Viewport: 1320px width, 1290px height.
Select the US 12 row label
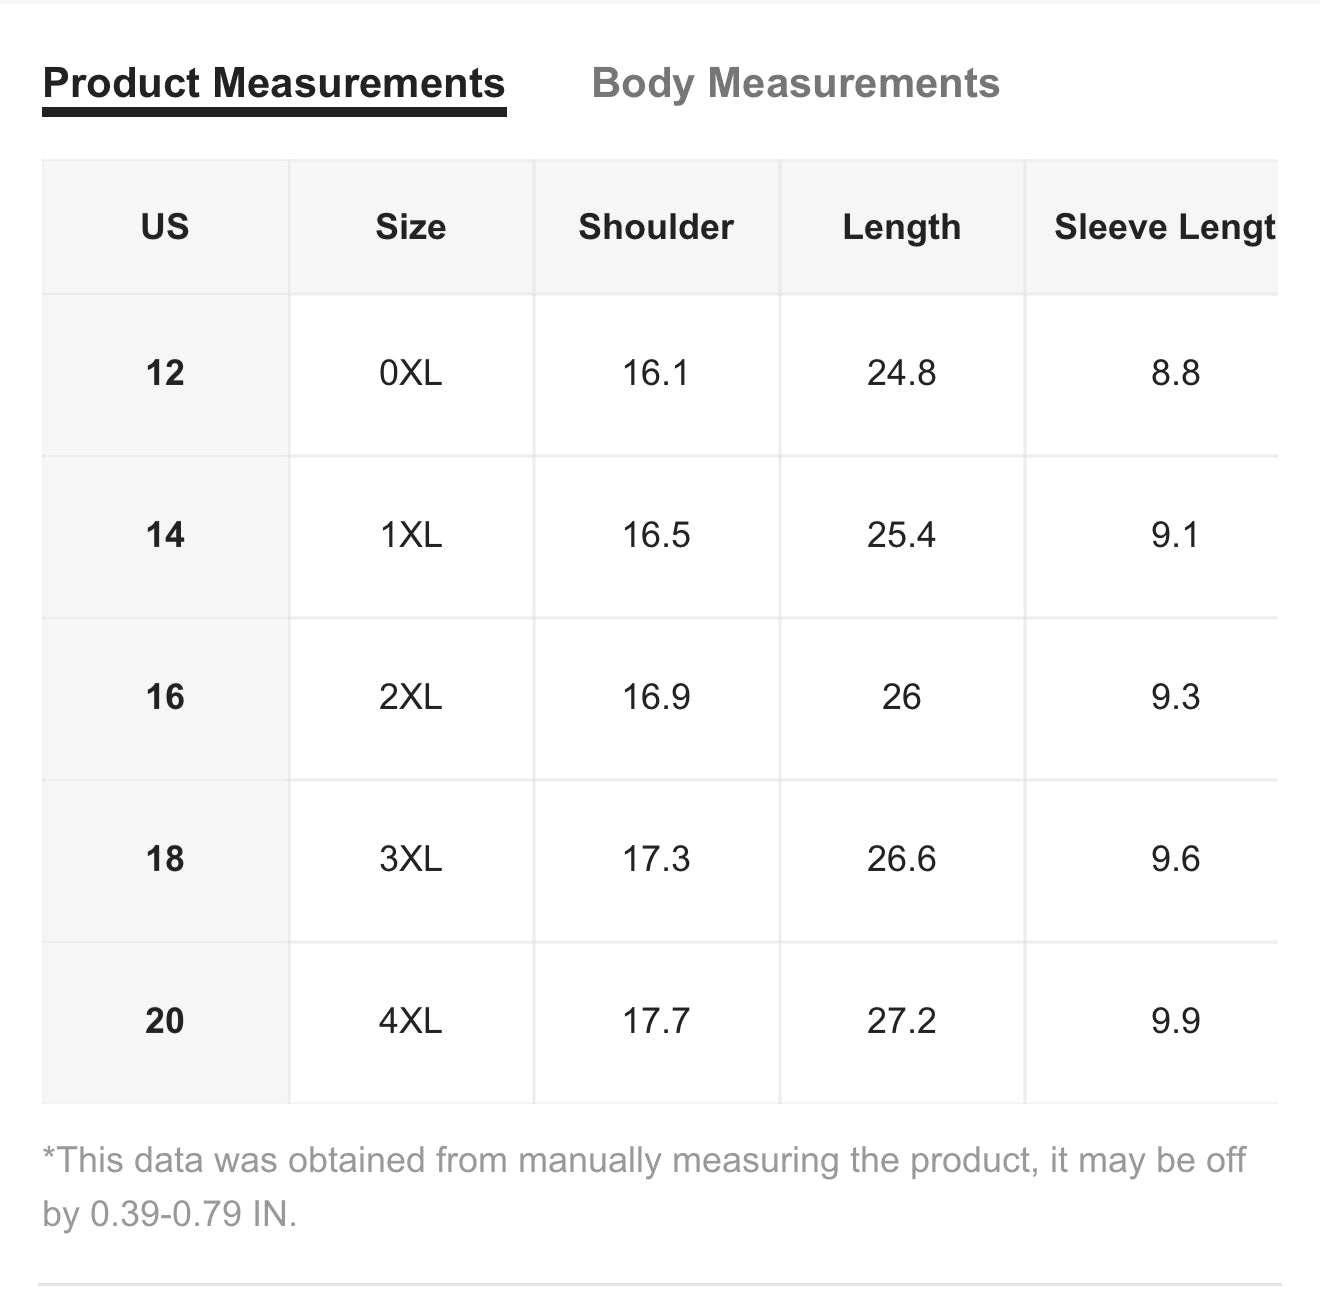[x=165, y=374]
